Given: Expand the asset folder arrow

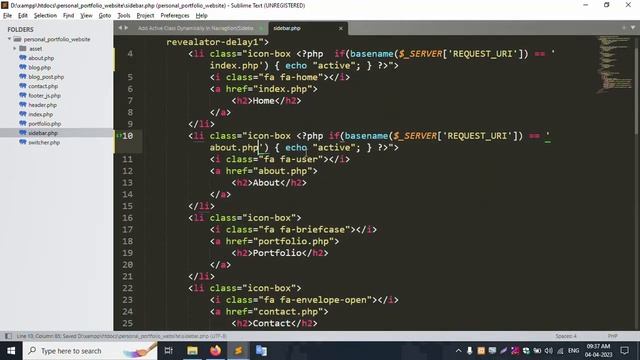Looking at the screenshot, I should coord(15,49).
